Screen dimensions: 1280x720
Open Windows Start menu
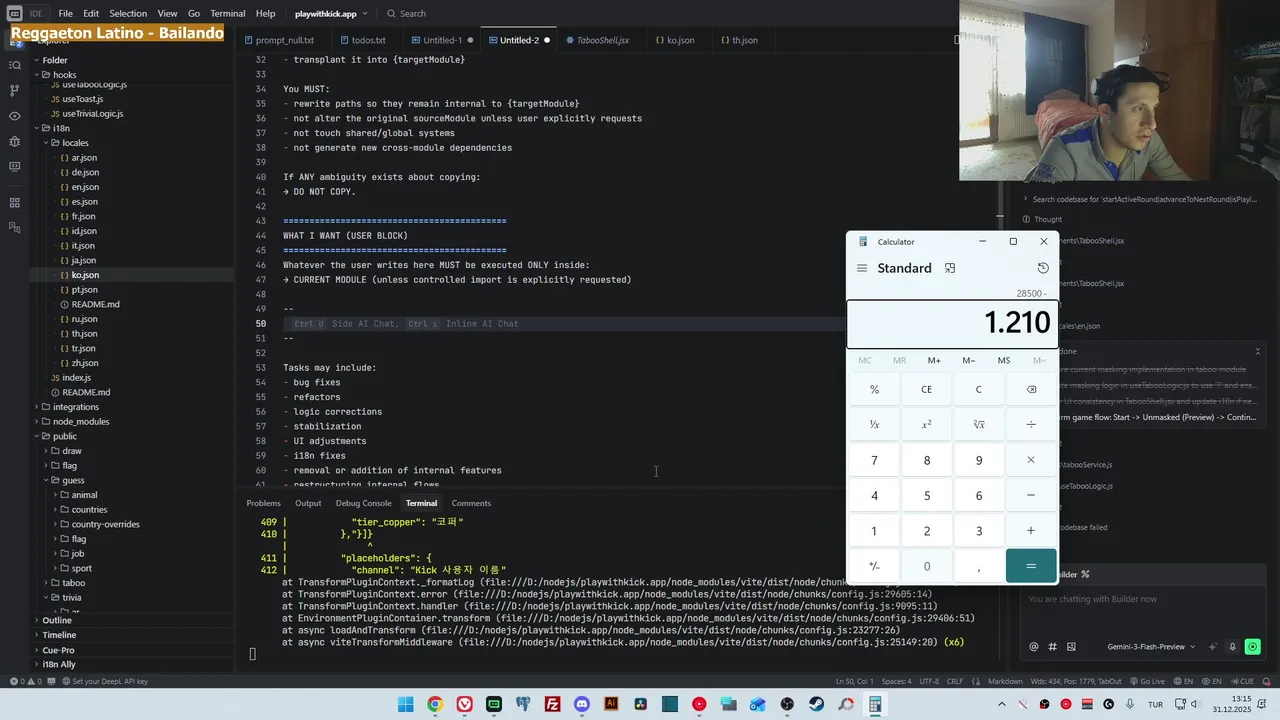(x=405, y=705)
